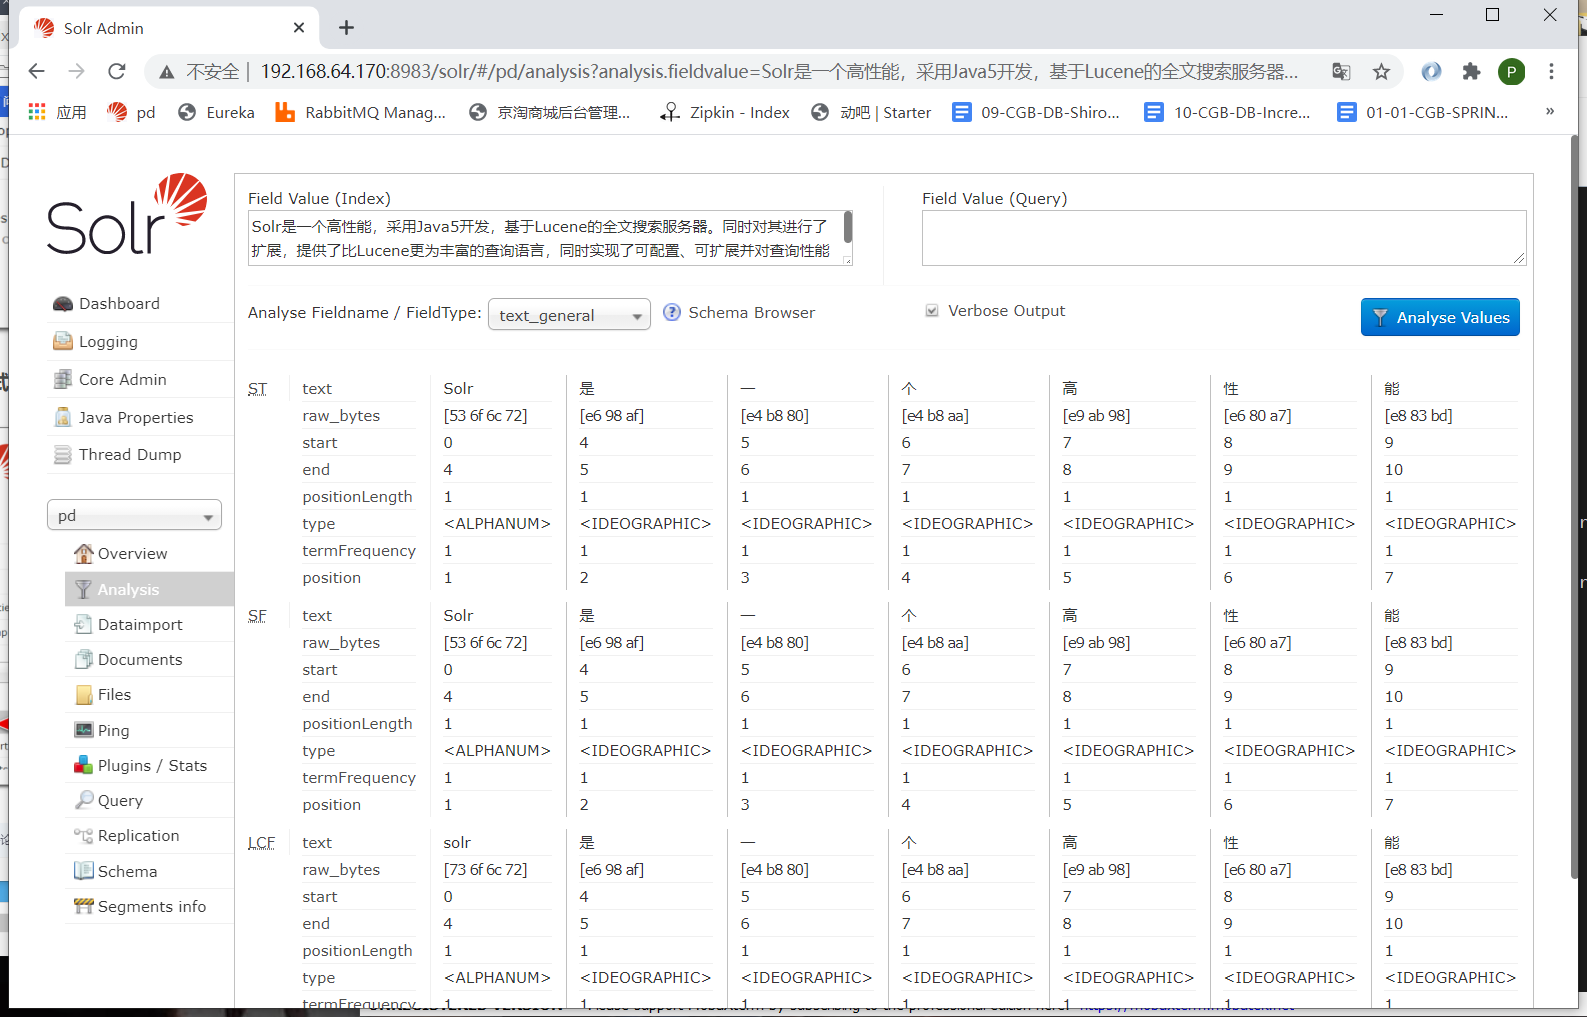Open the apps grid bookmark icon
This screenshot has height=1017, width=1587.
click(37, 112)
